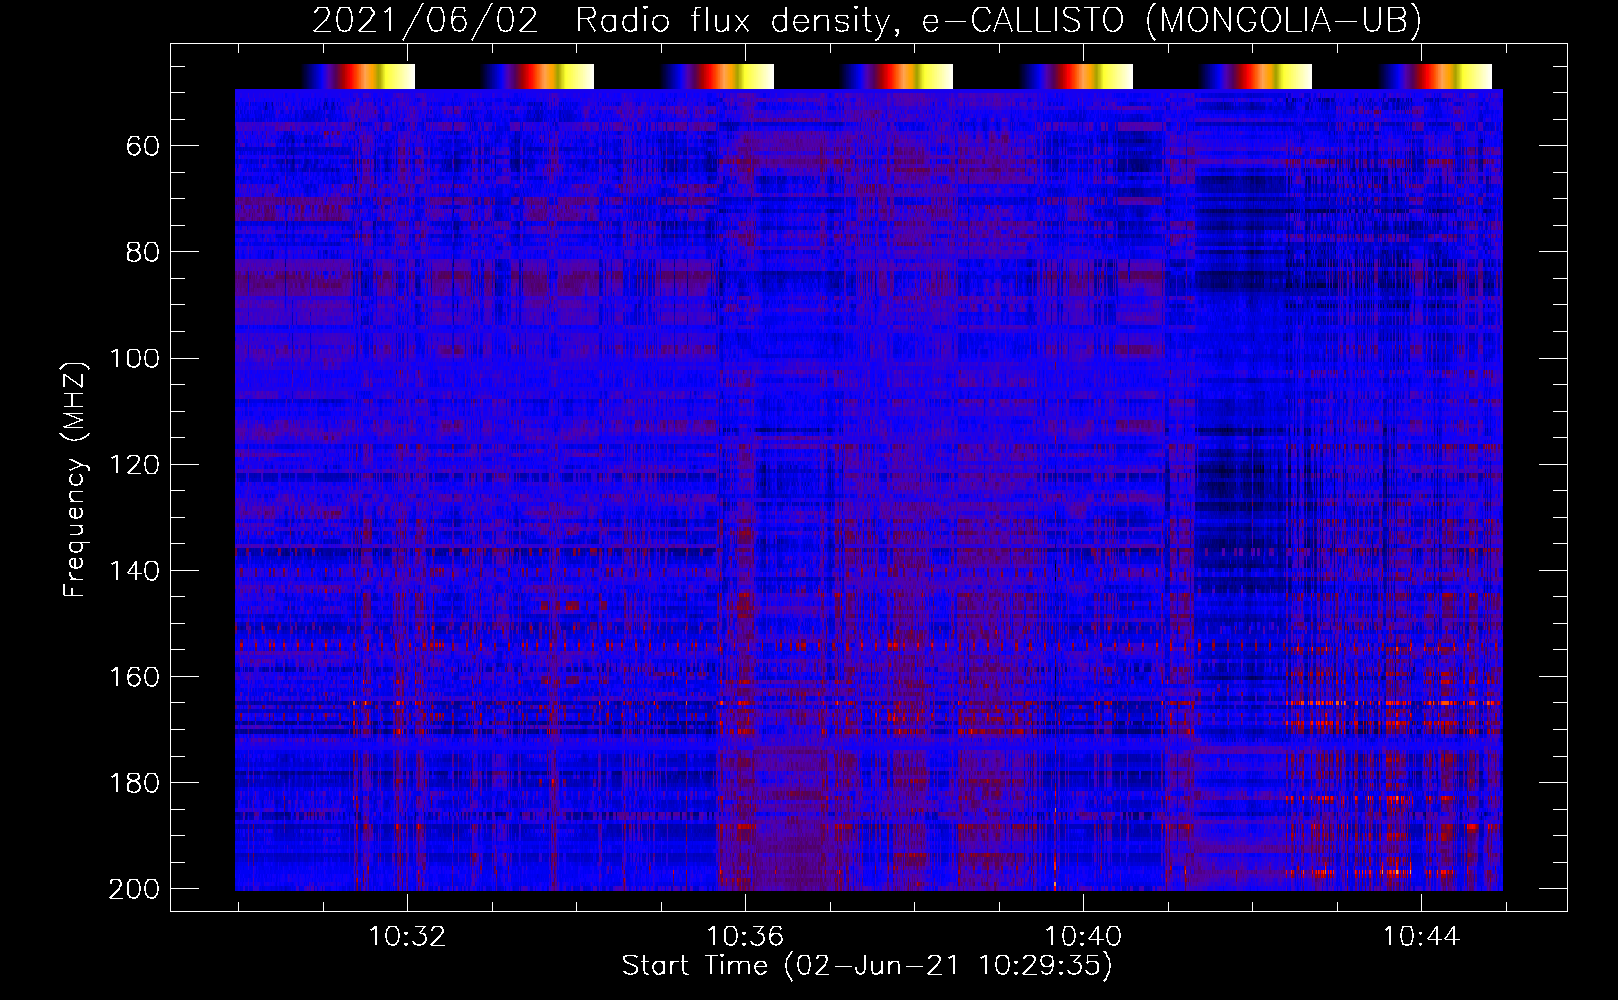Screen dimensions: 1618x1000
Task: Click the "Frequency (MHZ)" axis label
Action: (x=75, y=479)
